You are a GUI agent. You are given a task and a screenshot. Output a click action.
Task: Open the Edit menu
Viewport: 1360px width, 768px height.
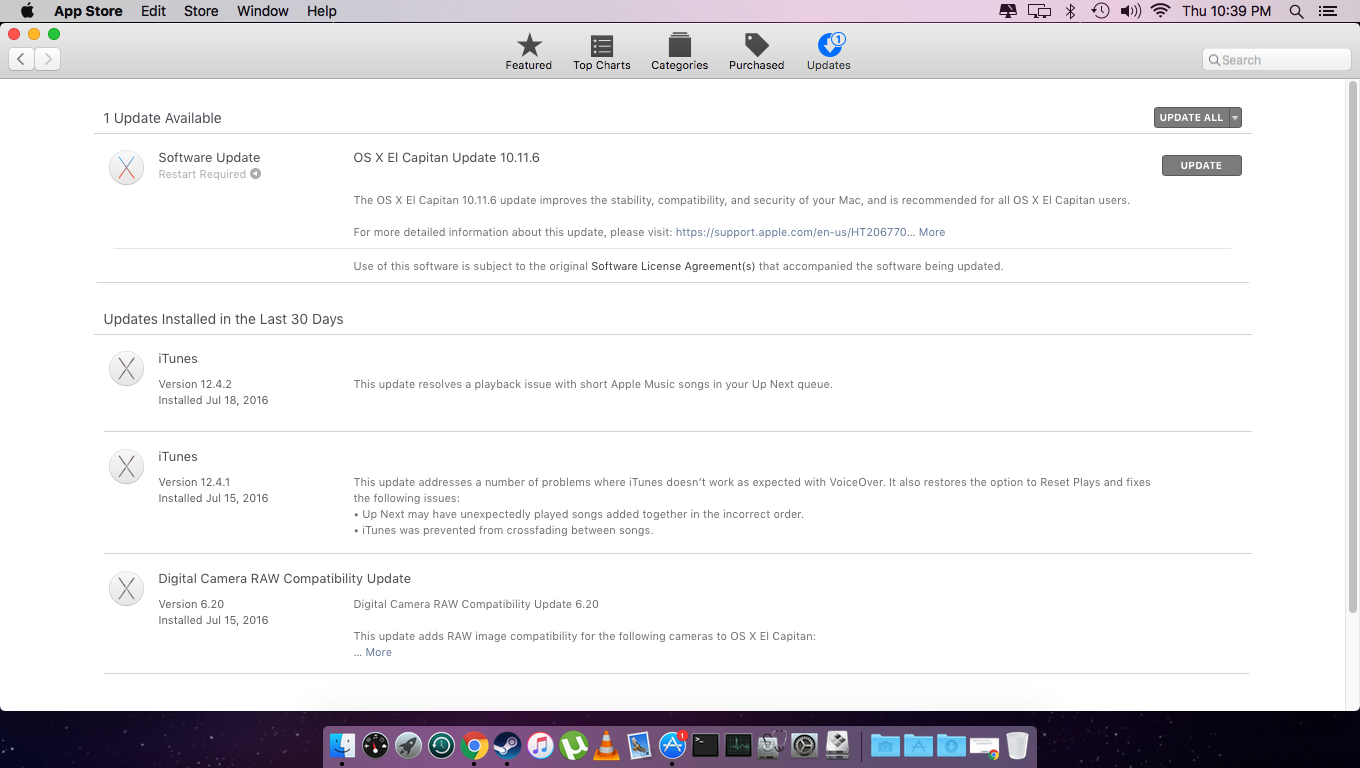(153, 11)
